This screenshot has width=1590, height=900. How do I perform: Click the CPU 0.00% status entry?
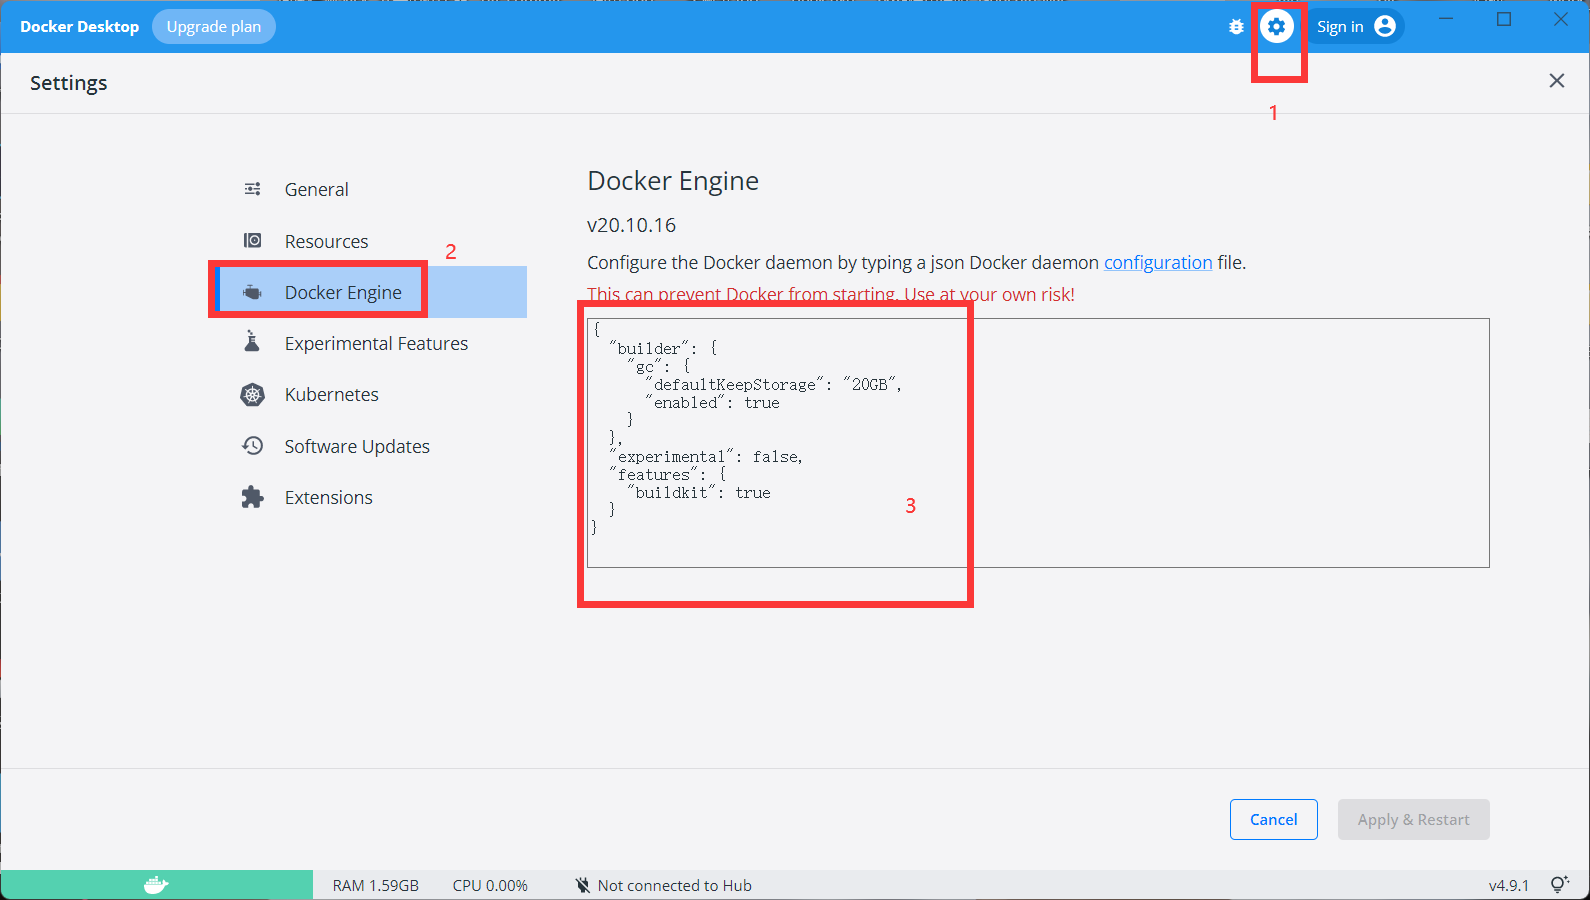pos(490,885)
